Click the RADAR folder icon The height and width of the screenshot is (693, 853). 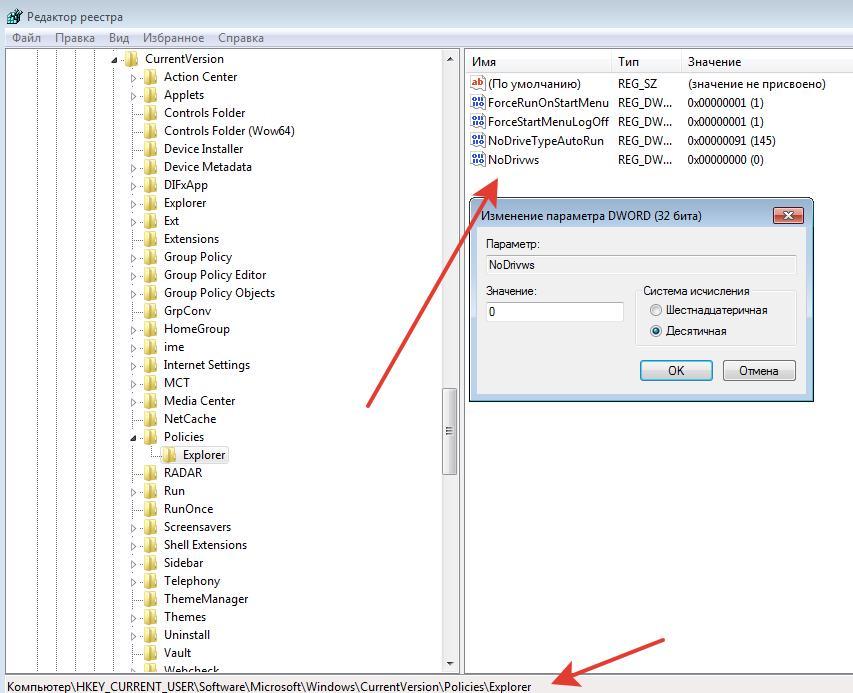pyautogui.click(x=151, y=473)
